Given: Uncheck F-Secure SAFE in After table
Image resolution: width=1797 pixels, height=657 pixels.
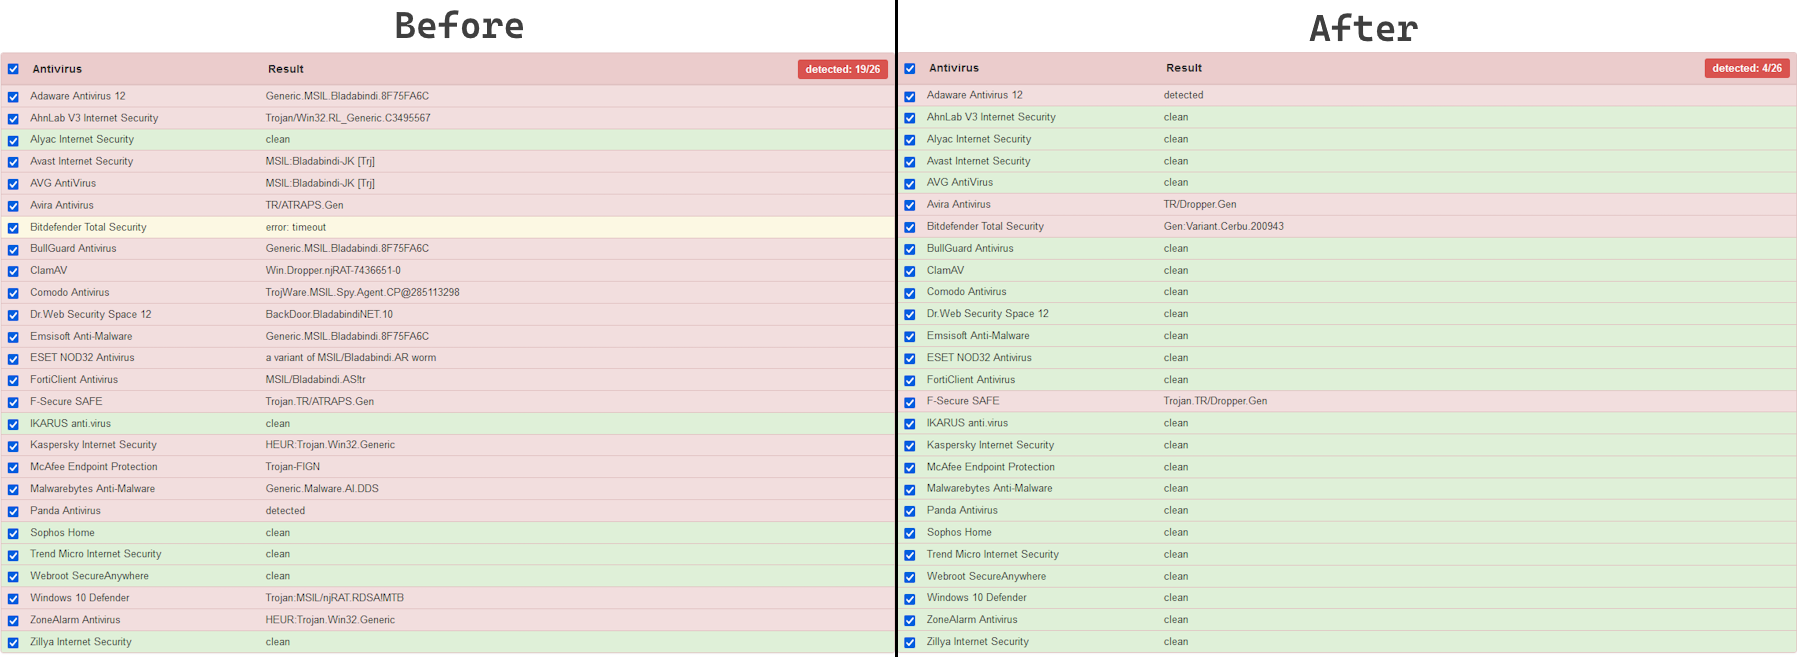Looking at the screenshot, I should tap(910, 402).
